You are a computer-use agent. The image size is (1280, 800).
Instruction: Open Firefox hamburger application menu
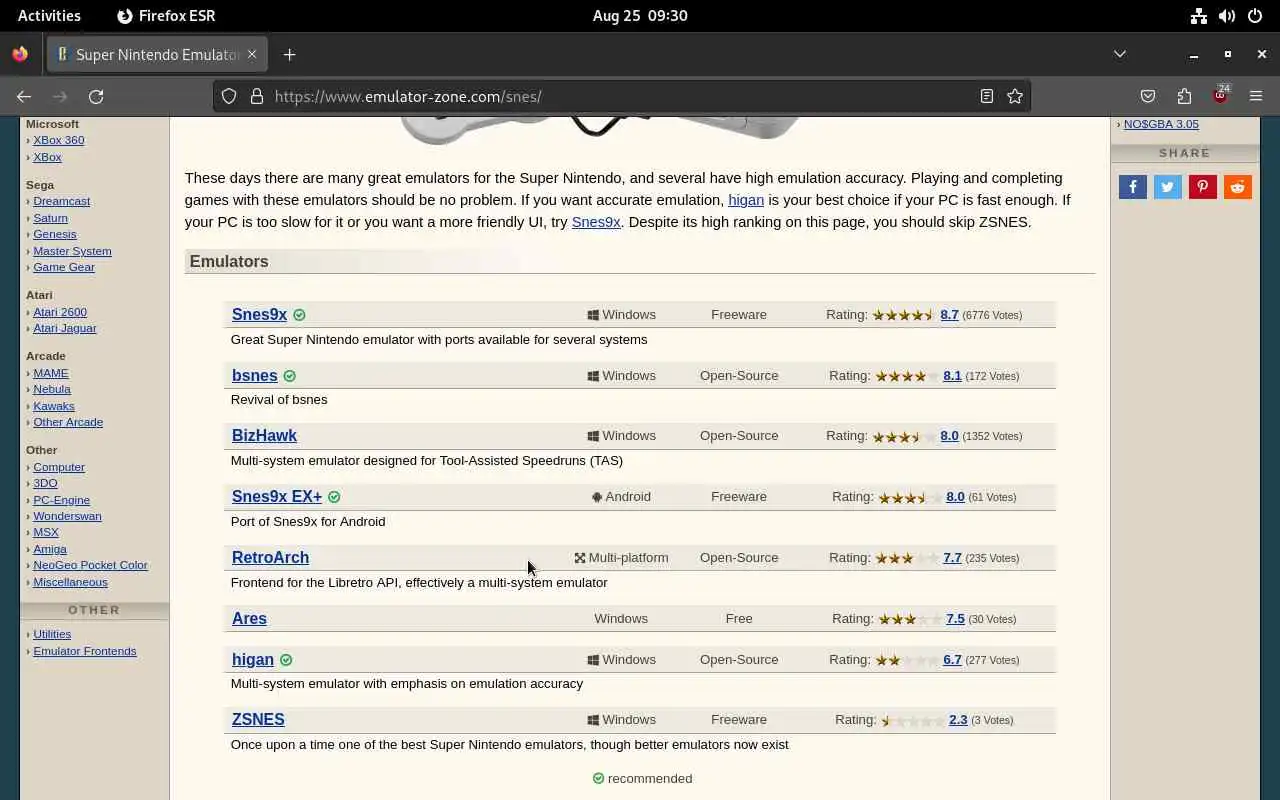[x=1256, y=96]
